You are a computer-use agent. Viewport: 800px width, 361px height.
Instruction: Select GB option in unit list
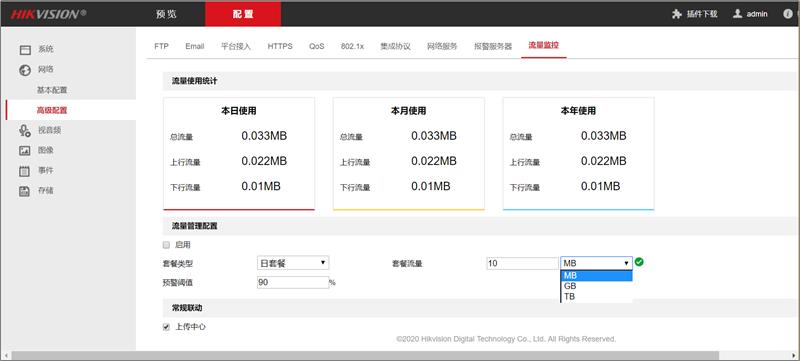coord(596,286)
